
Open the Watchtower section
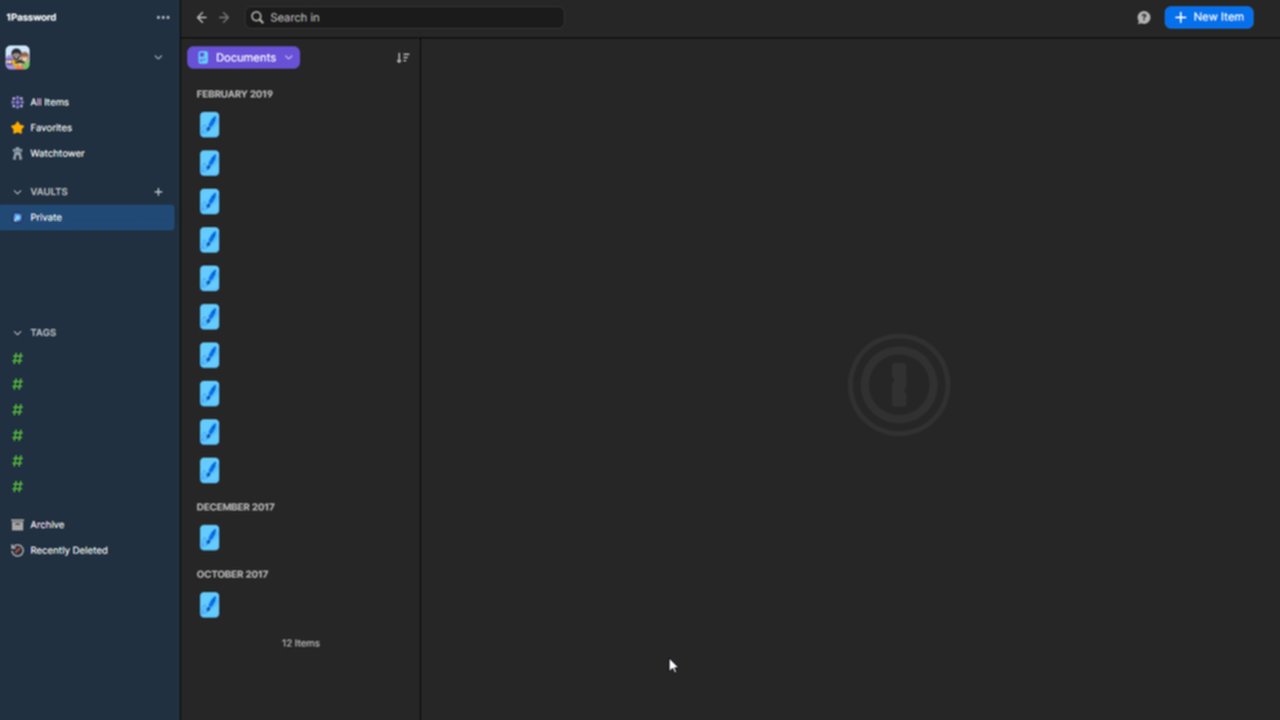[56, 154]
